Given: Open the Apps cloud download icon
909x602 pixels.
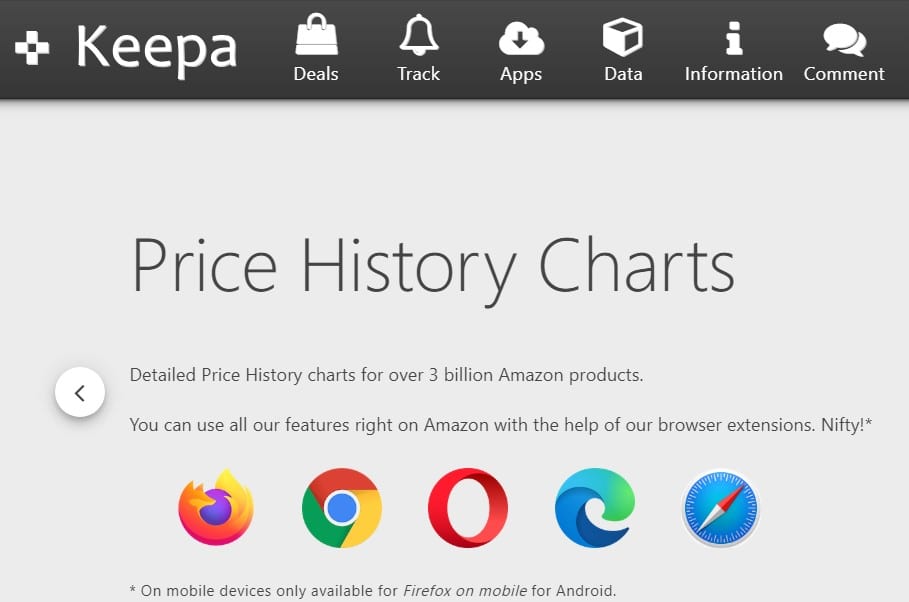Looking at the screenshot, I should 521,38.
